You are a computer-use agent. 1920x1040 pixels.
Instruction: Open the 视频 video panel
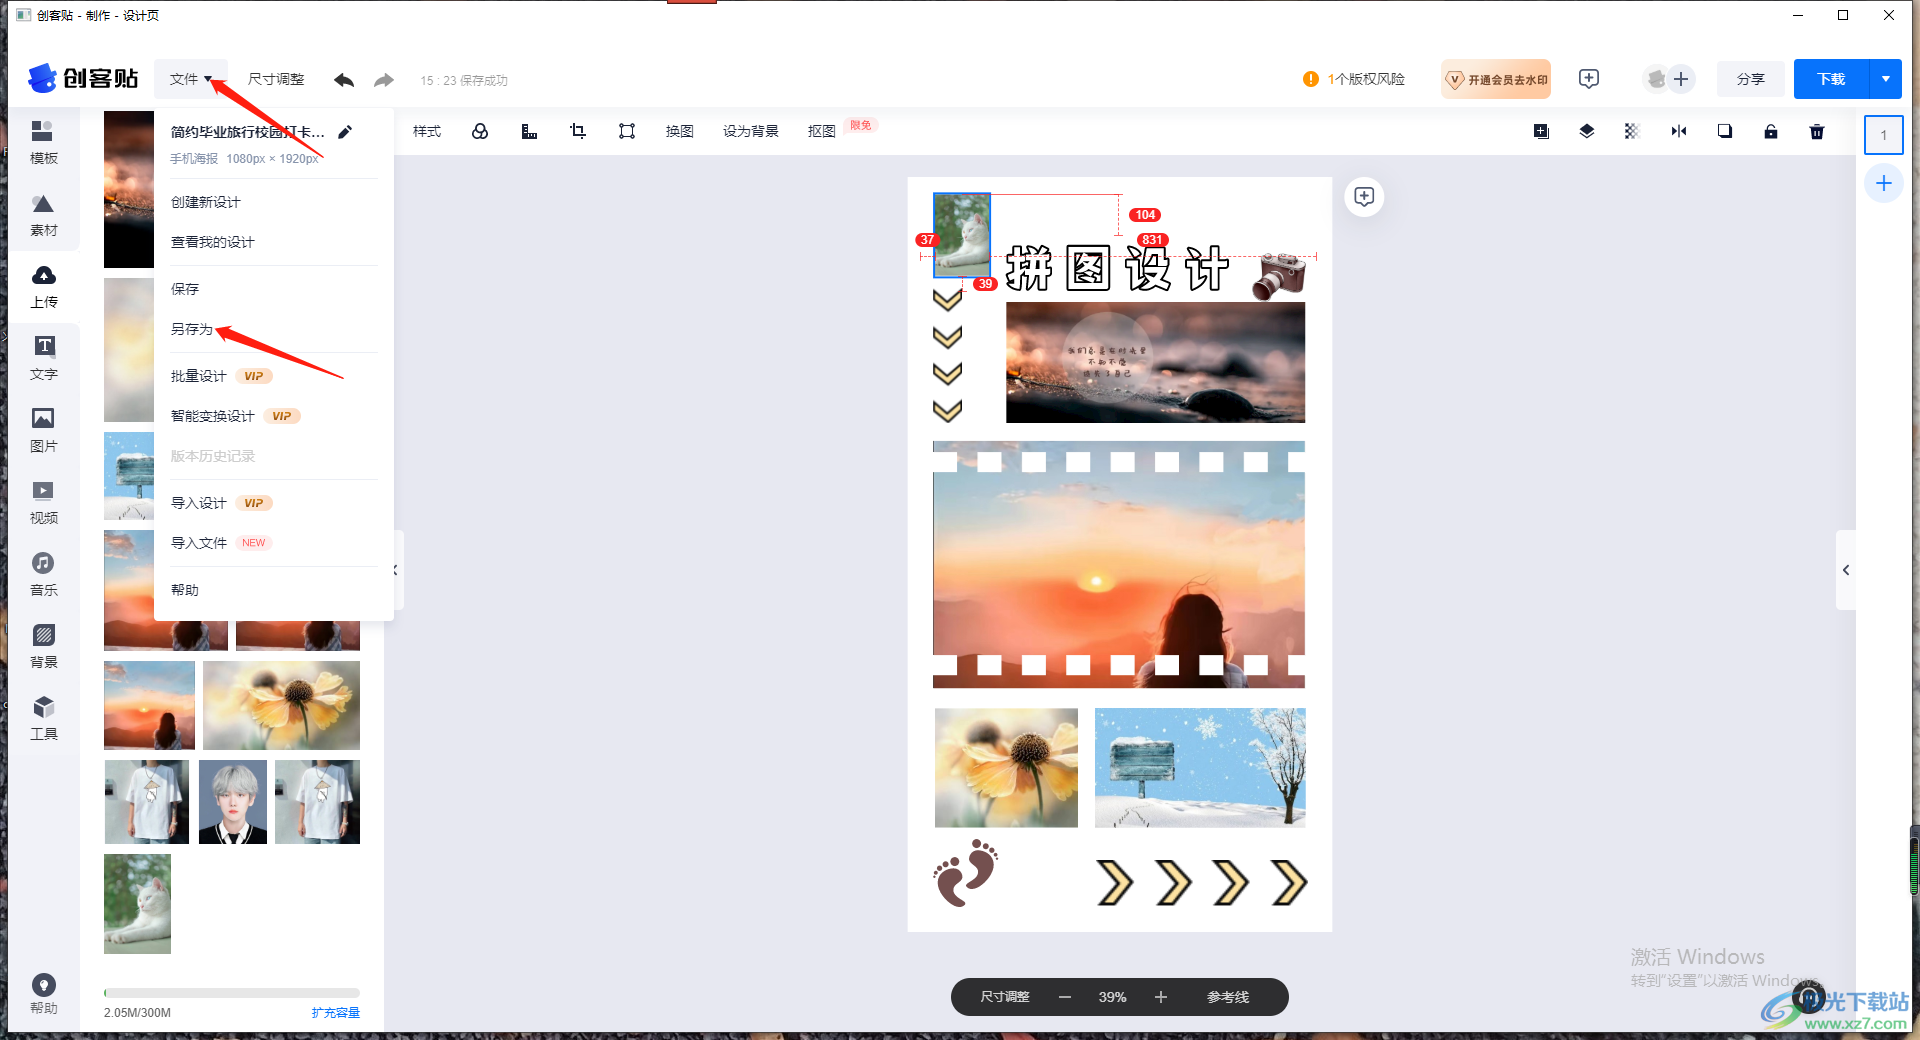coord(43,503)
